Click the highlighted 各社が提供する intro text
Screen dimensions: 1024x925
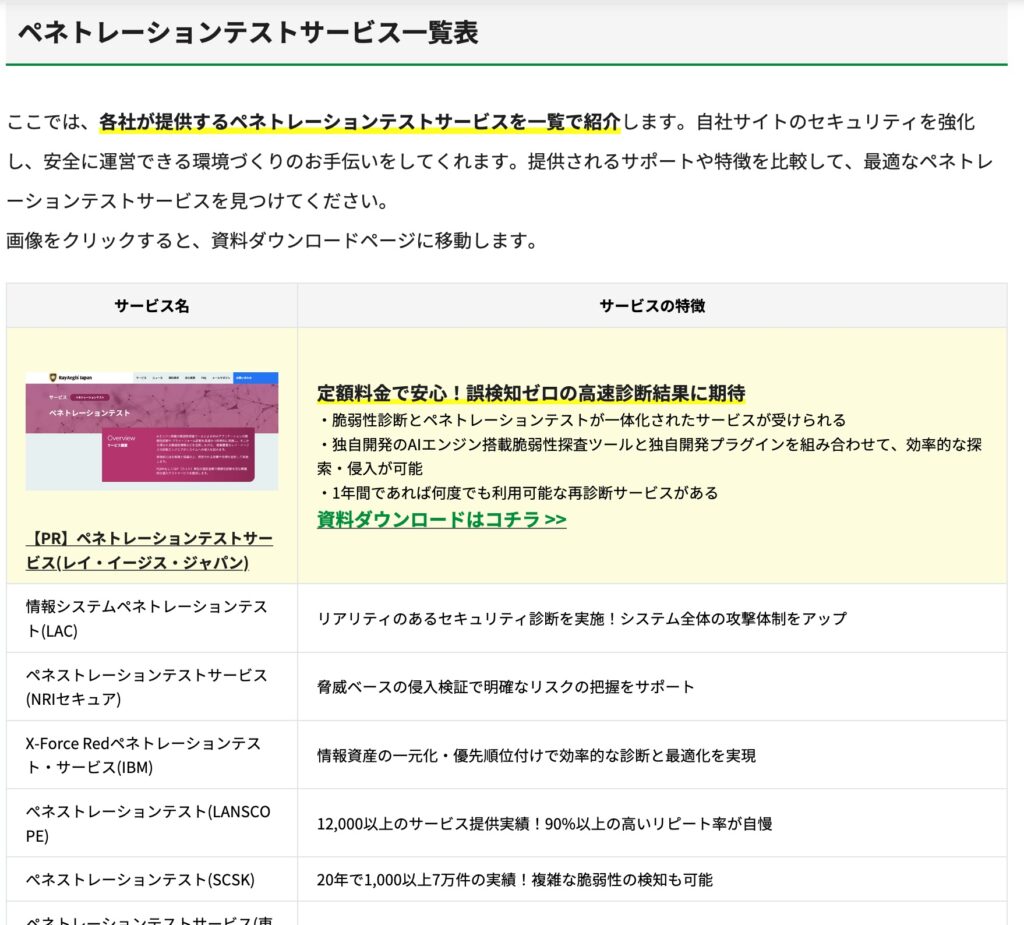[359, 122]
